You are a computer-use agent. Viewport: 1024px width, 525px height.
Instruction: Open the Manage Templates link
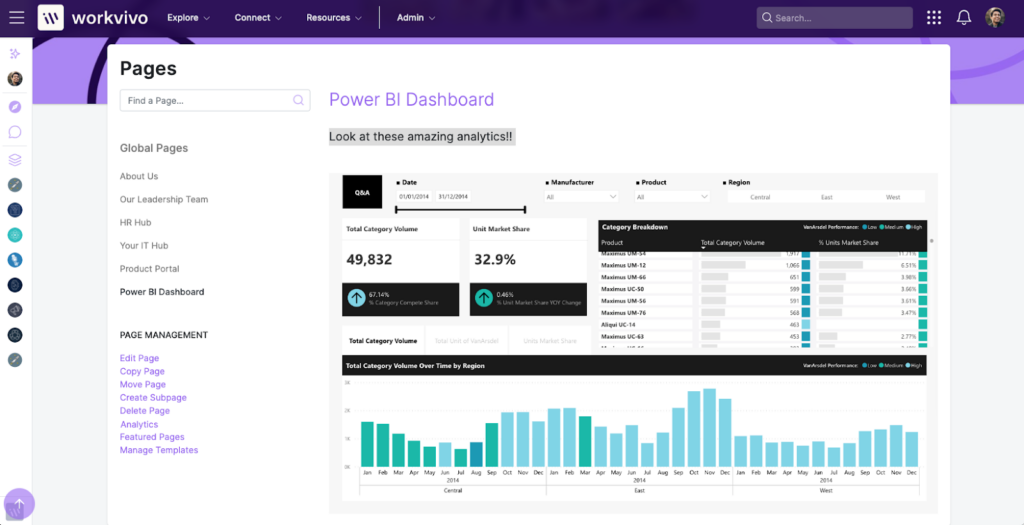(159, 450)
